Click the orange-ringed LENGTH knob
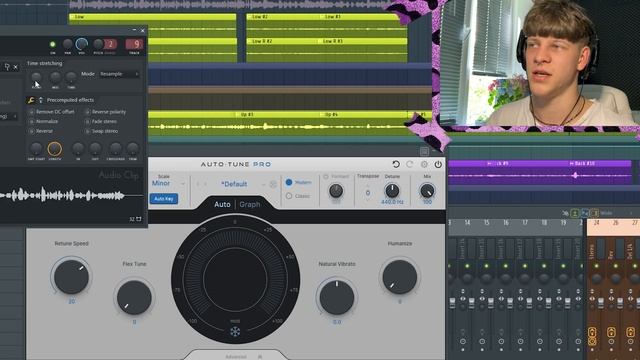This screenshot has width=640, height=360. point(55,149)
